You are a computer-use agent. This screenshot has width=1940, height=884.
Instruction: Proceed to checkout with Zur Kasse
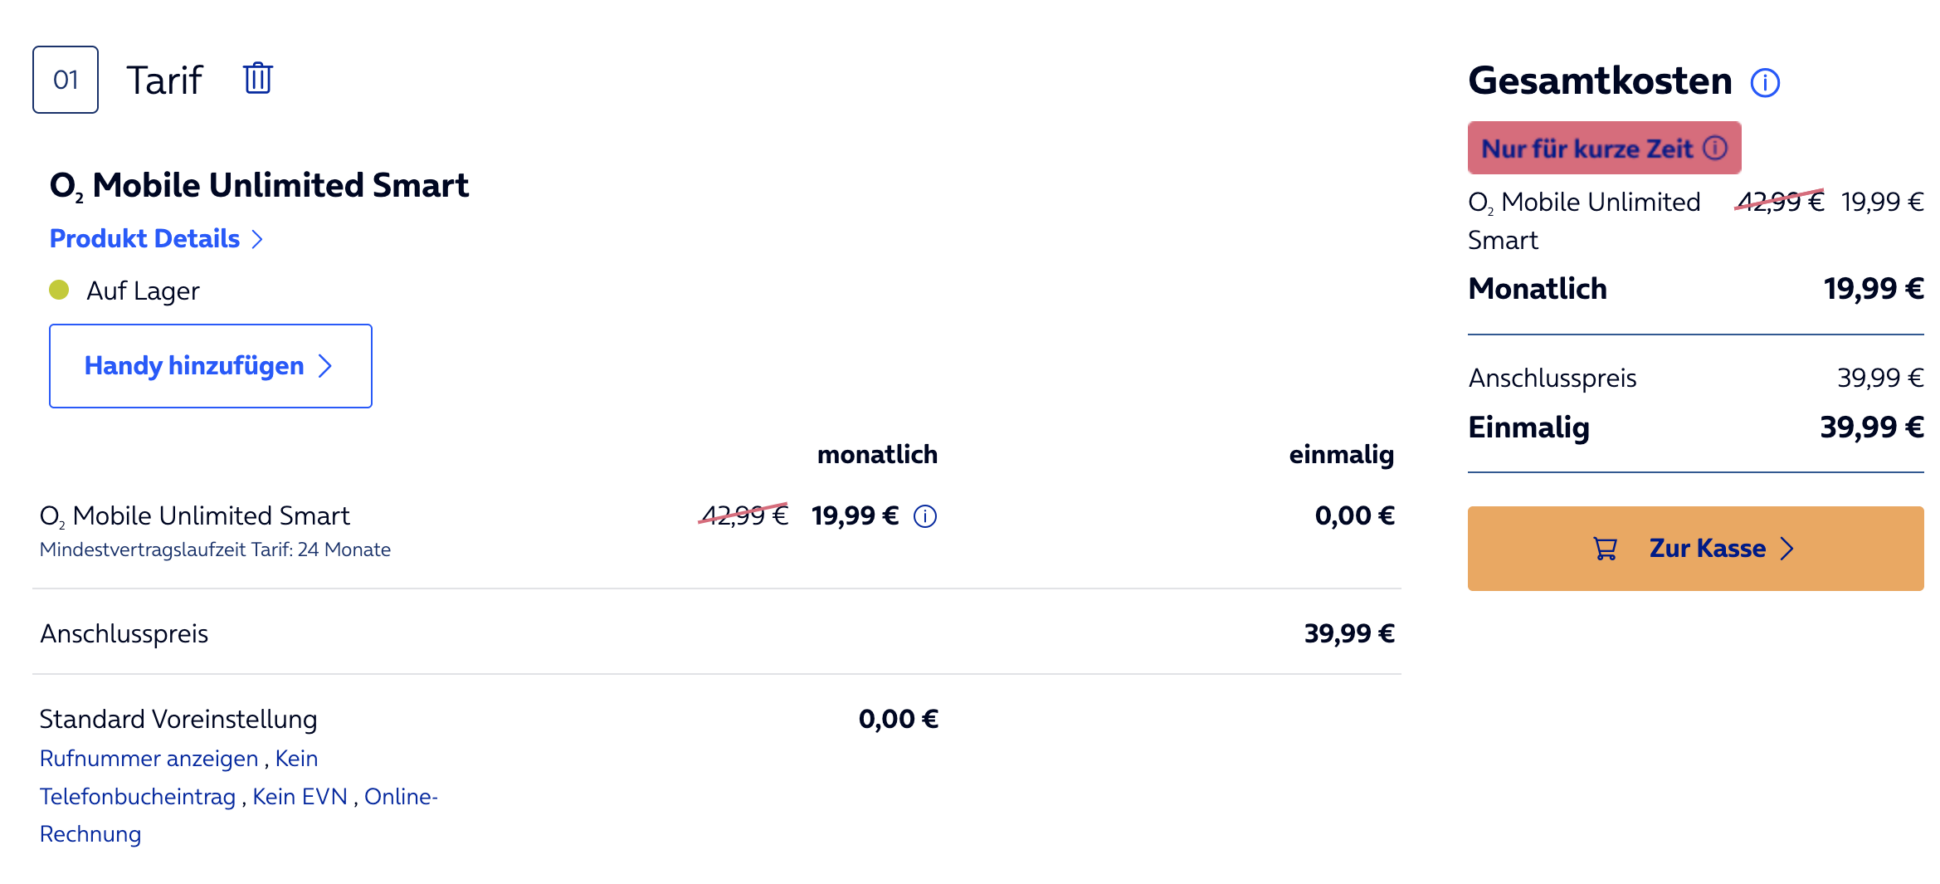(x=1695, y=548)
